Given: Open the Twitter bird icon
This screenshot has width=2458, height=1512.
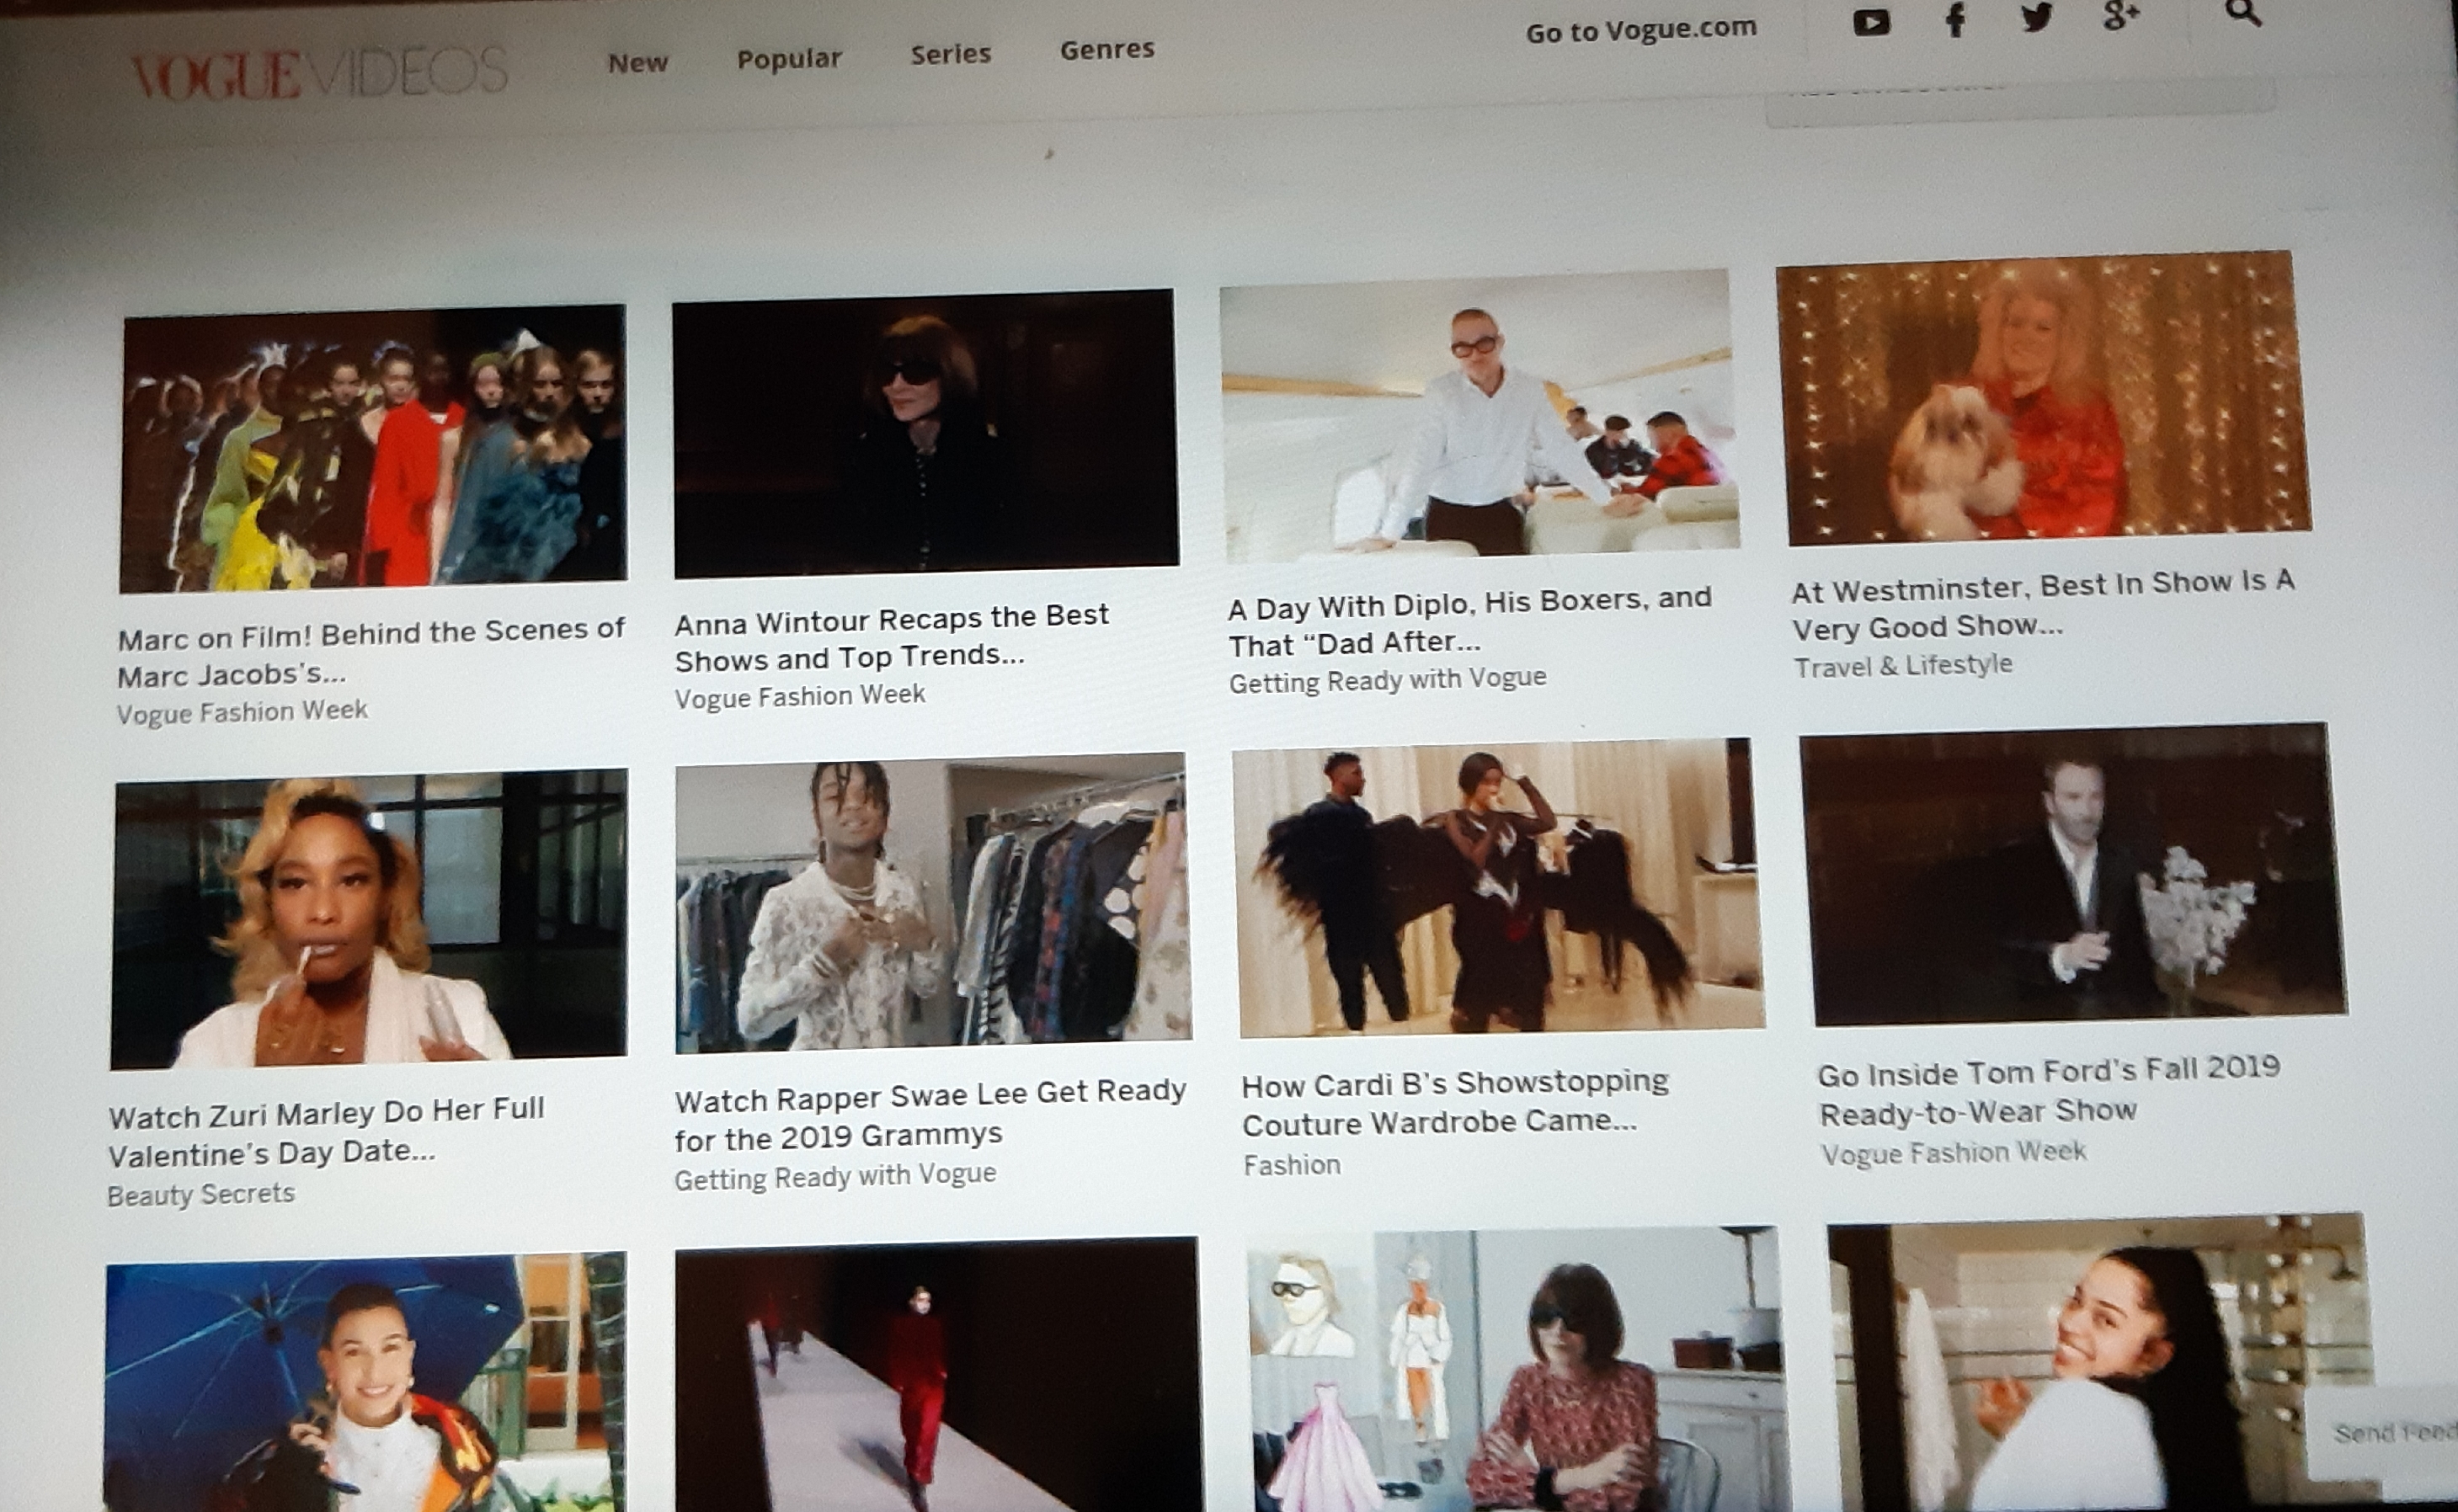Looking at the screenshot, I should click(x=2036, y=17).
